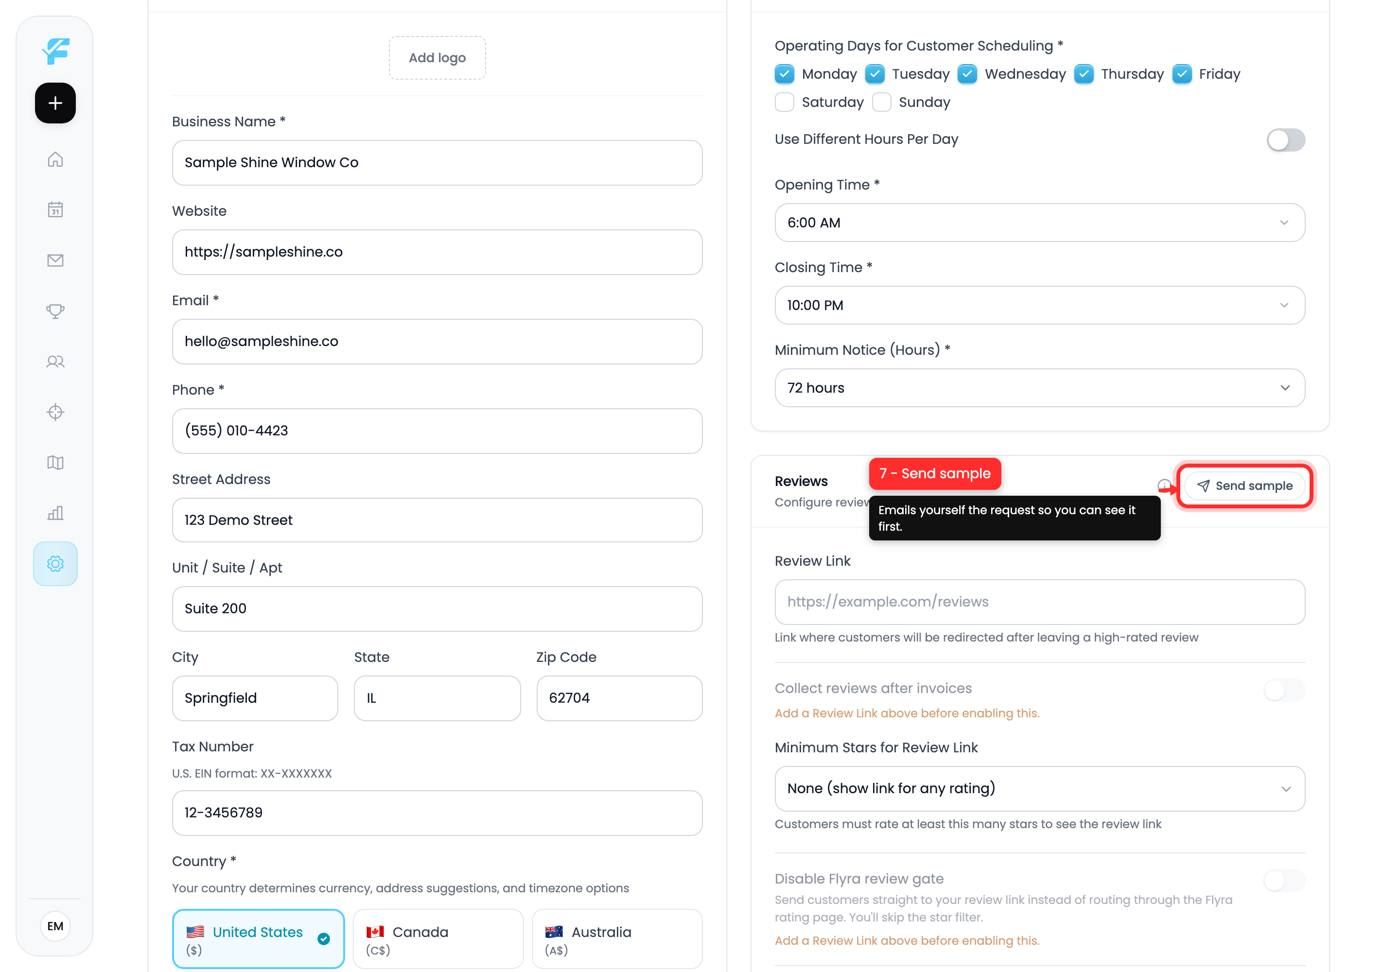
Task: Go to the Home sidebar icon
Action: coord(55,159)
